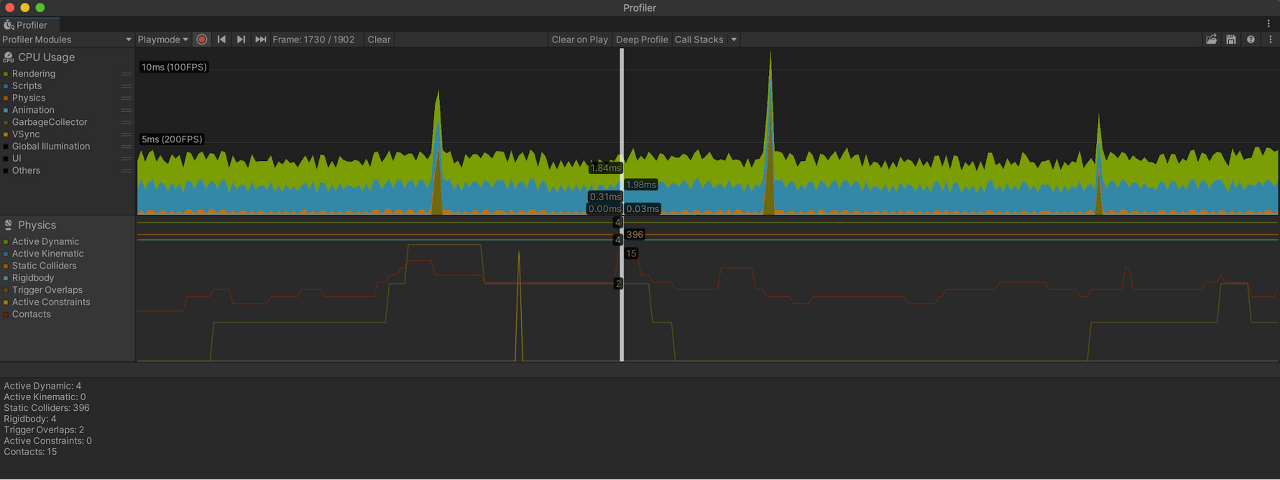Jump to the current last frame
The height and width of the screenshot is (480, 1280).
pyautogui.click(x=261, y=40)
